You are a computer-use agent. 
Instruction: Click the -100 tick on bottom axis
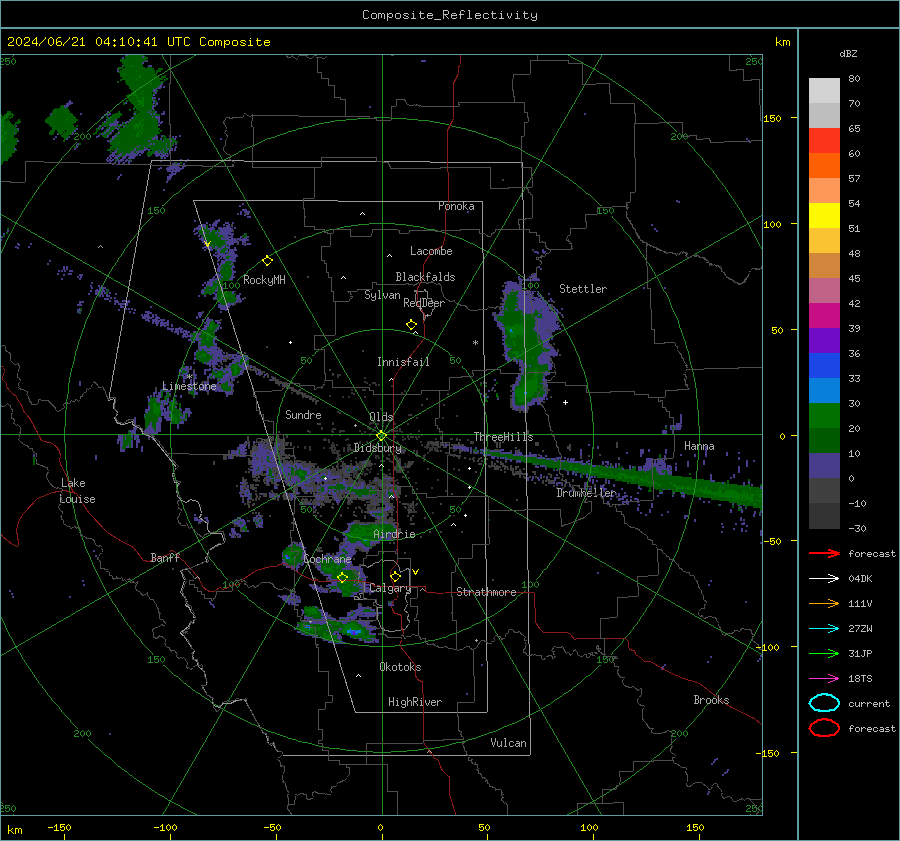165,827
